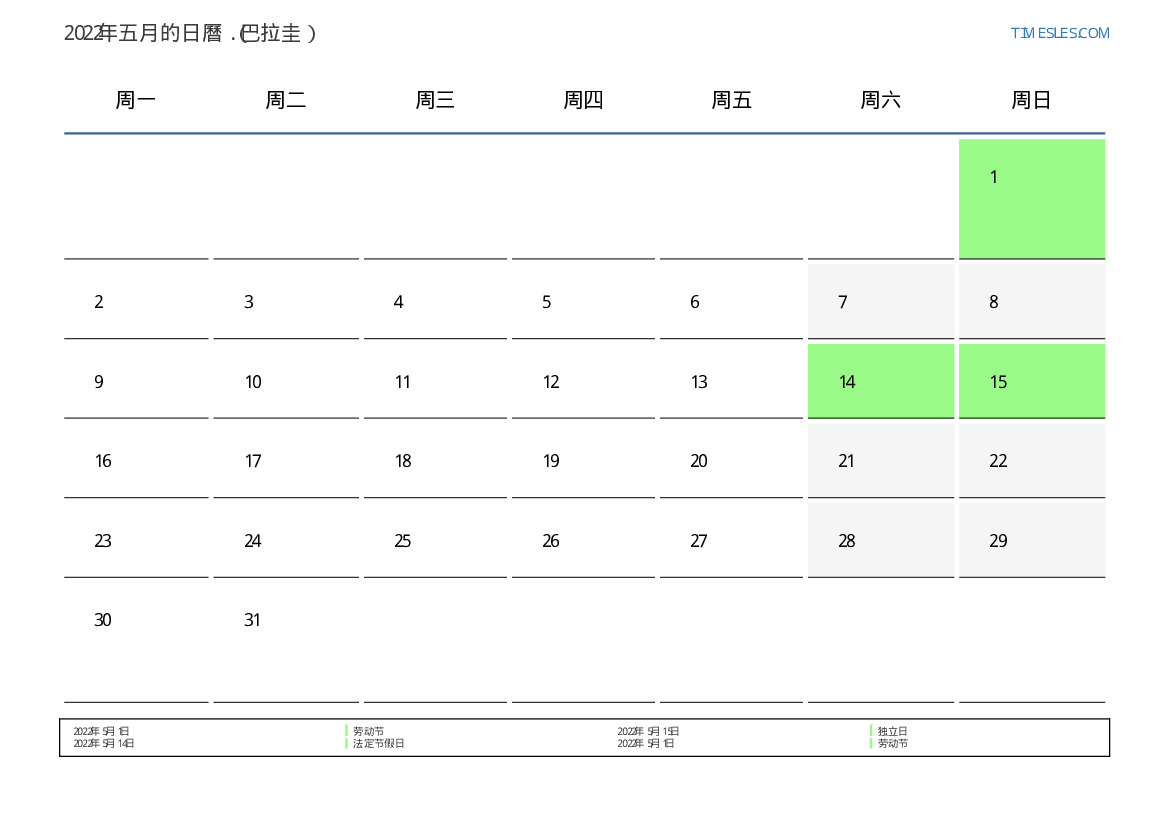Choose Saturday the 7th cell

click(x=880, y=301)
